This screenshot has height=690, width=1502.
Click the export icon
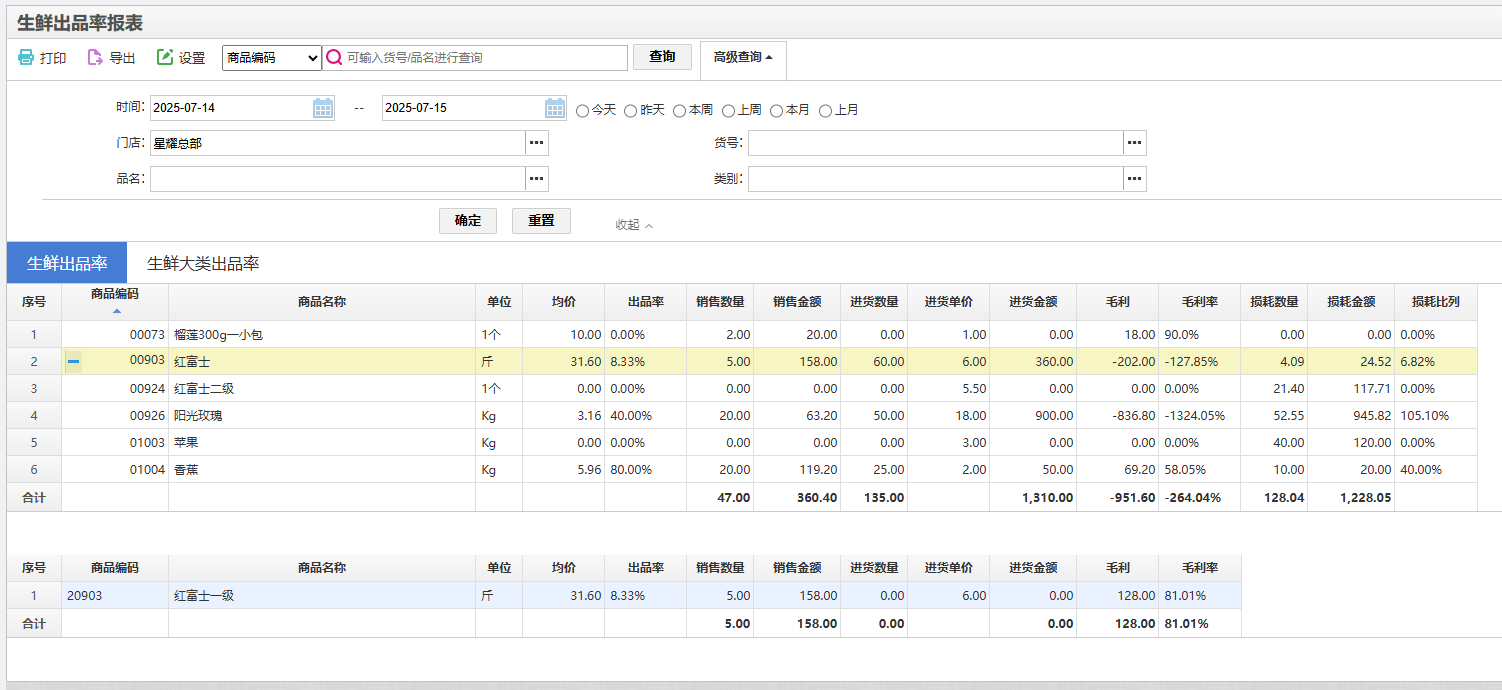(x=95, y=58)
